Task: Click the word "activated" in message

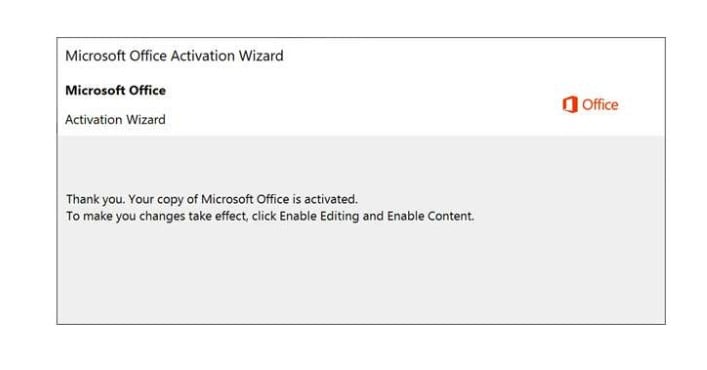Action: [331, 199]
